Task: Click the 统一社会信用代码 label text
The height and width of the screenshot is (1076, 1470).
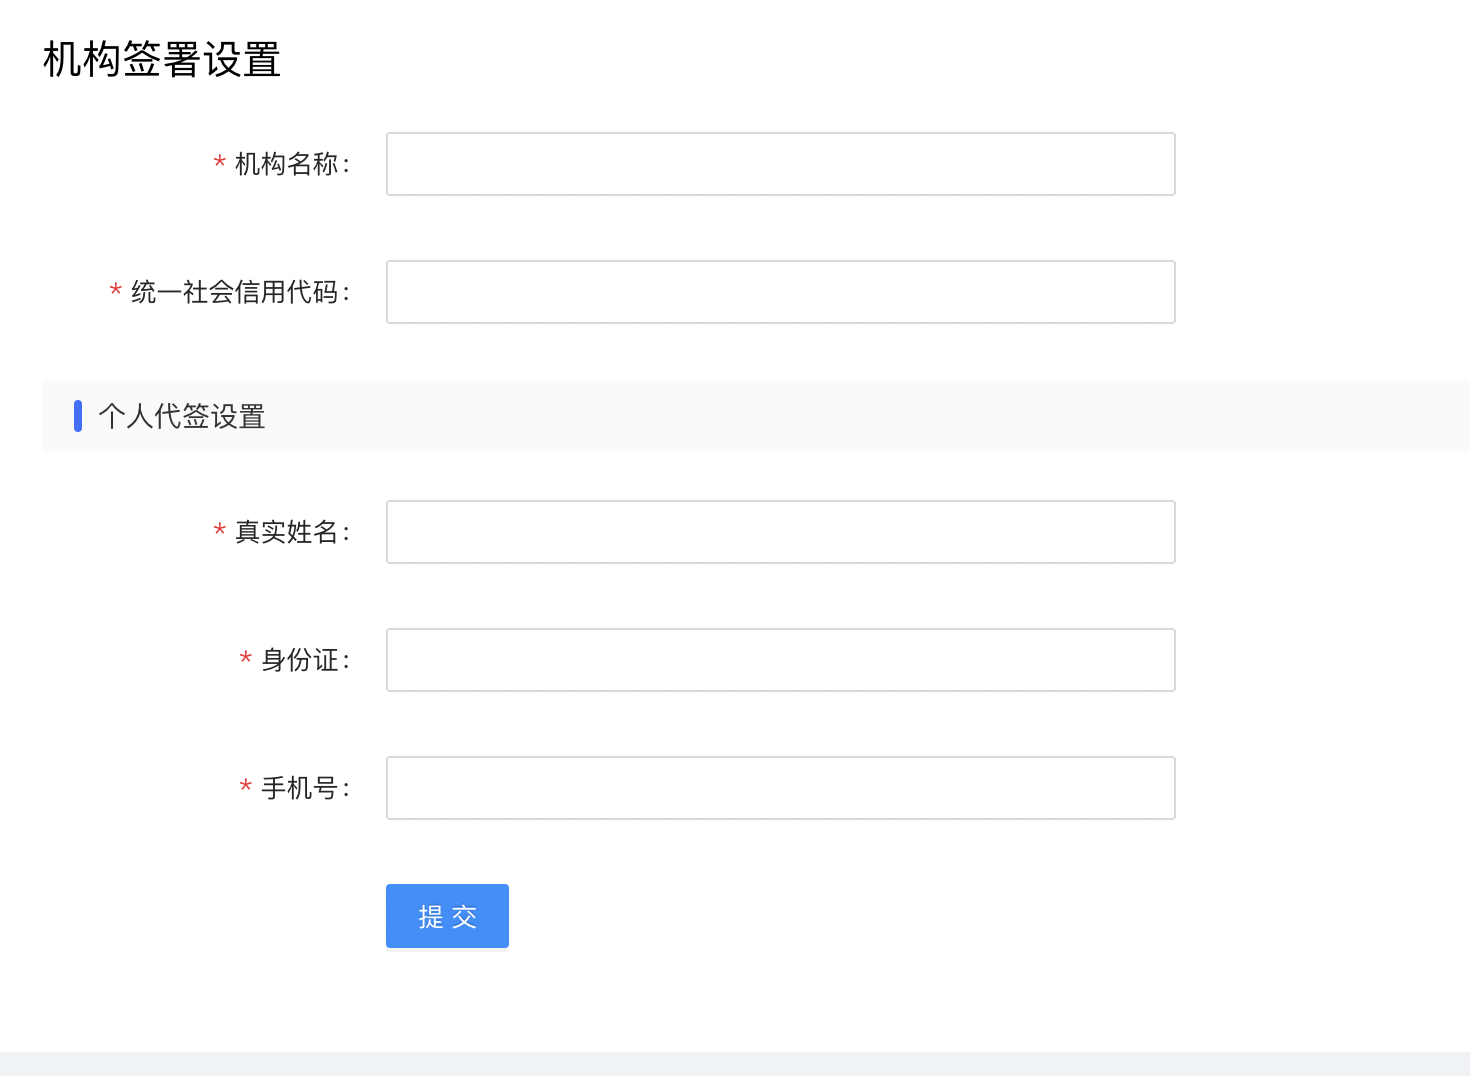Action: [x=235, y=292]
